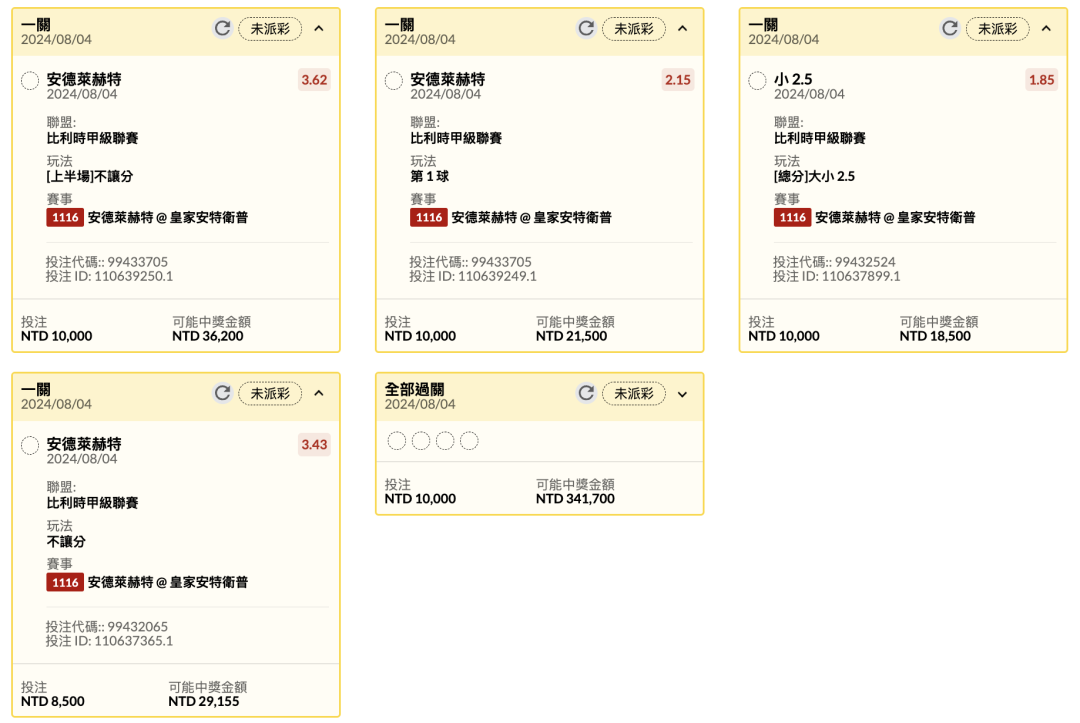
Task: Select status circle of 小 2.5 bet
Action: coord(757,81)
